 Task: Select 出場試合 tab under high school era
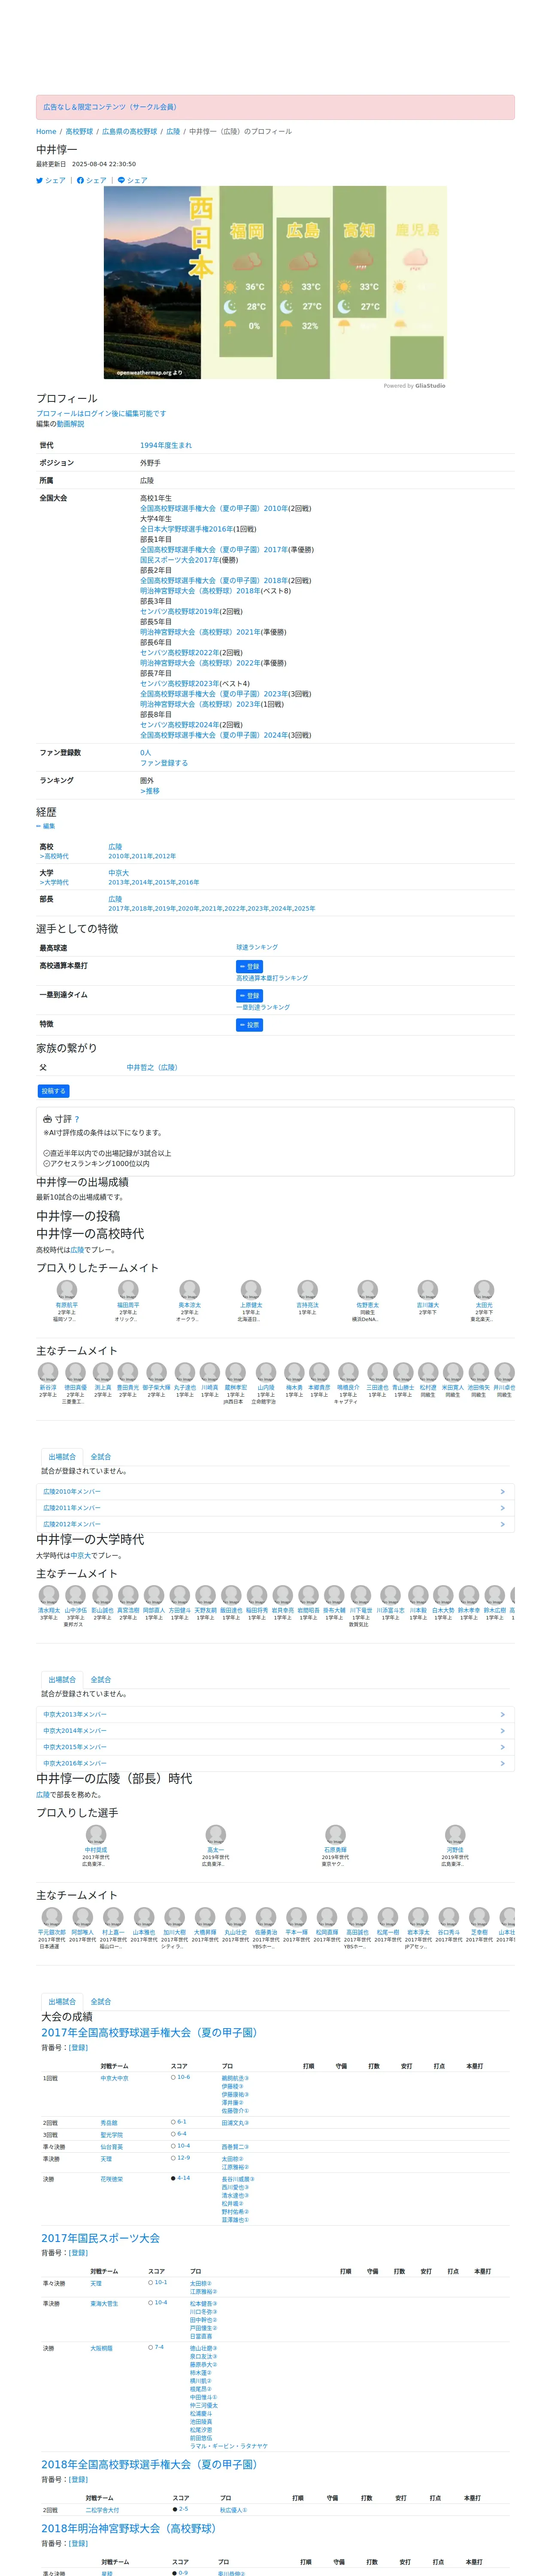62,1457
